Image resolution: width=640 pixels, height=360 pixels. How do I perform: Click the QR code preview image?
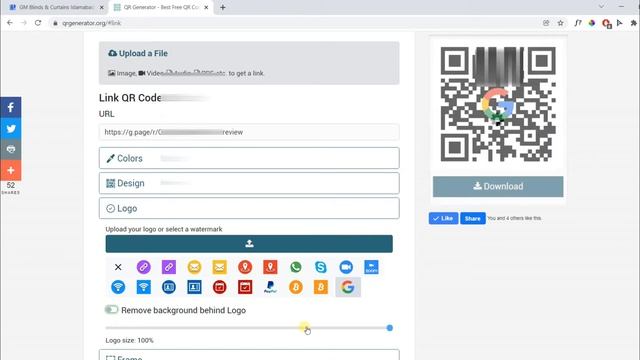pos(498,104)
